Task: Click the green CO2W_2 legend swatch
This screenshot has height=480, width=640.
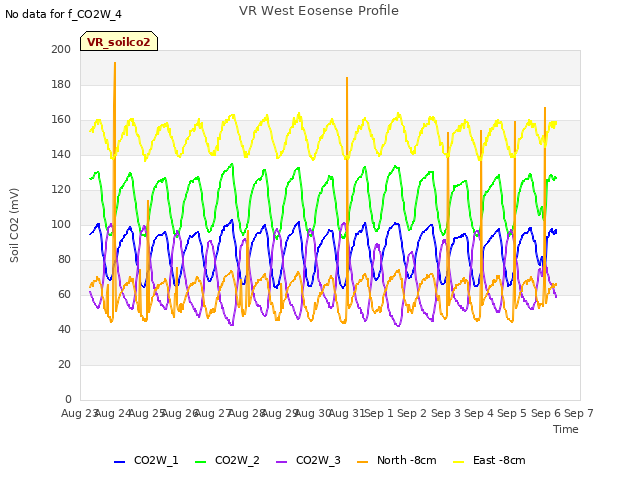Action: pos(200,462)
